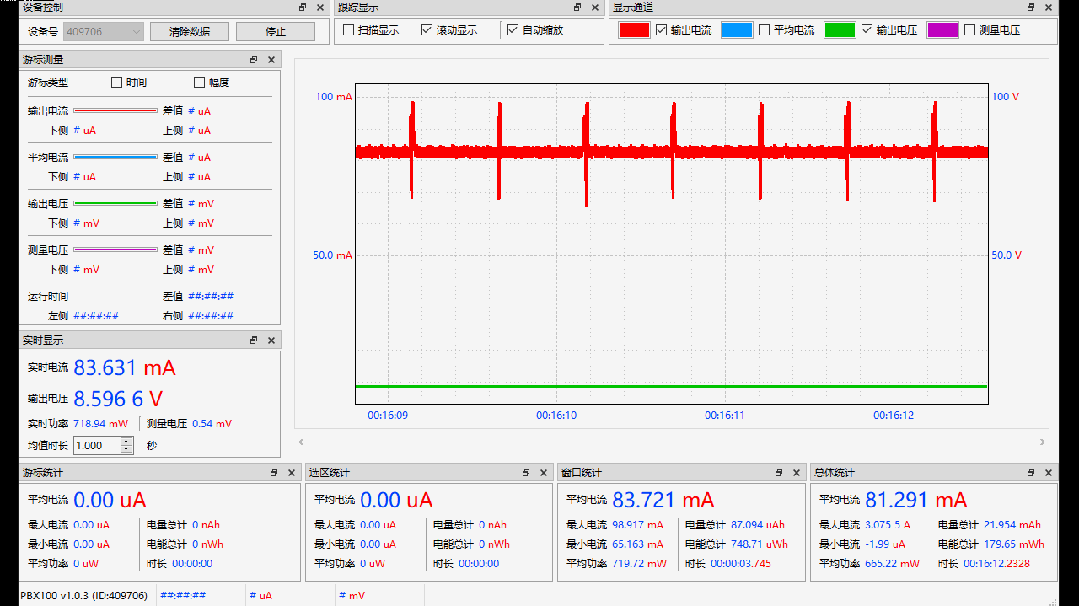Show the 平均电流 channel
1079x606 pixels.
click(764, 30)
